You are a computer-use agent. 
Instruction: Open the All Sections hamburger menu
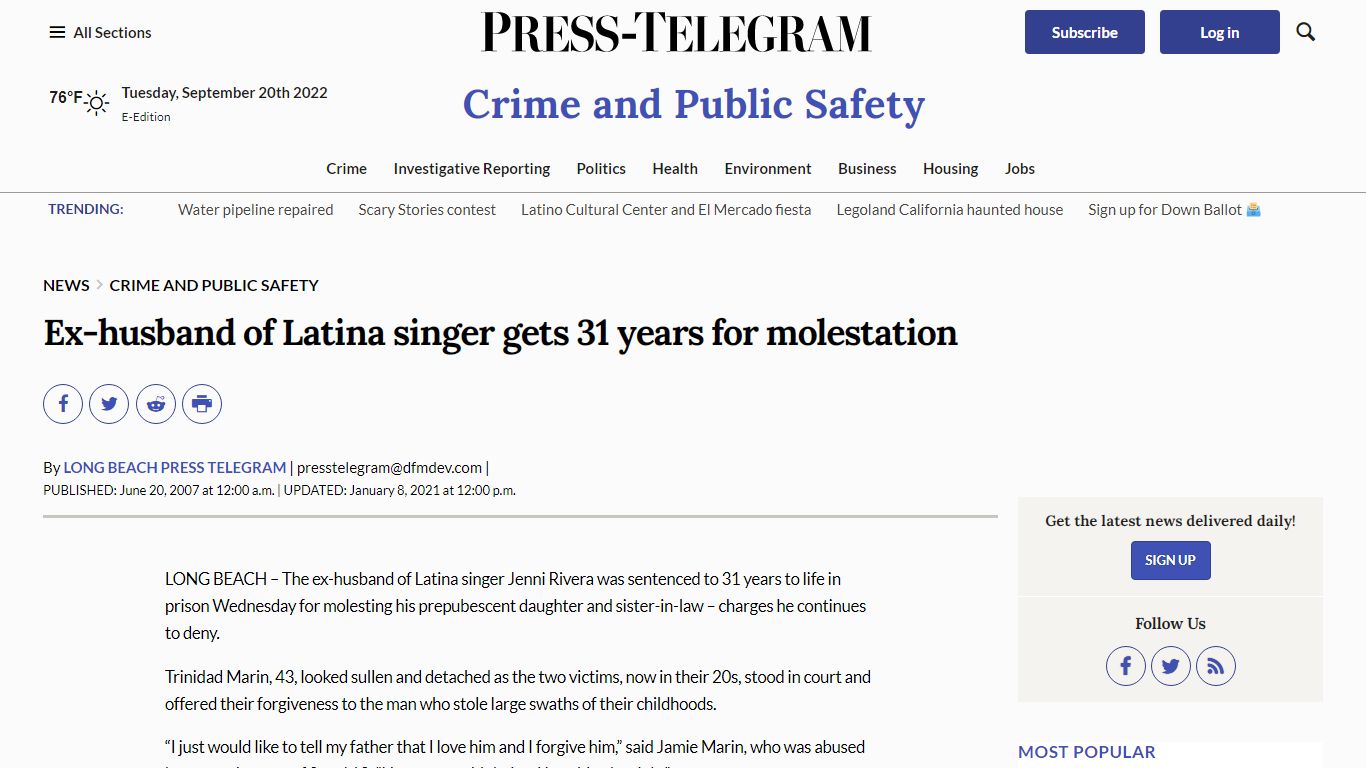coord(100,32)
